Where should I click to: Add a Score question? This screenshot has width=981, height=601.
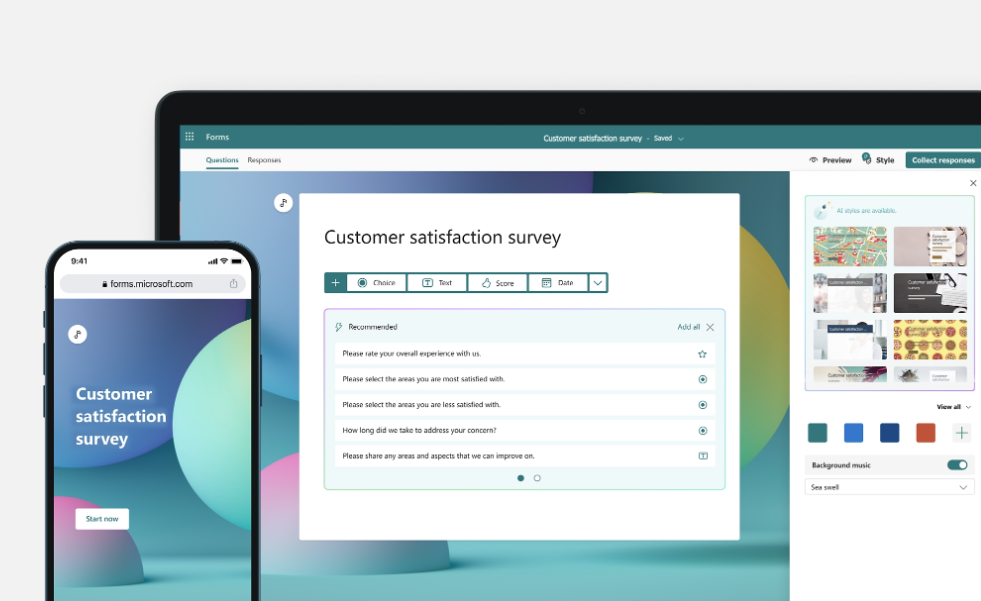click(497, 283)
